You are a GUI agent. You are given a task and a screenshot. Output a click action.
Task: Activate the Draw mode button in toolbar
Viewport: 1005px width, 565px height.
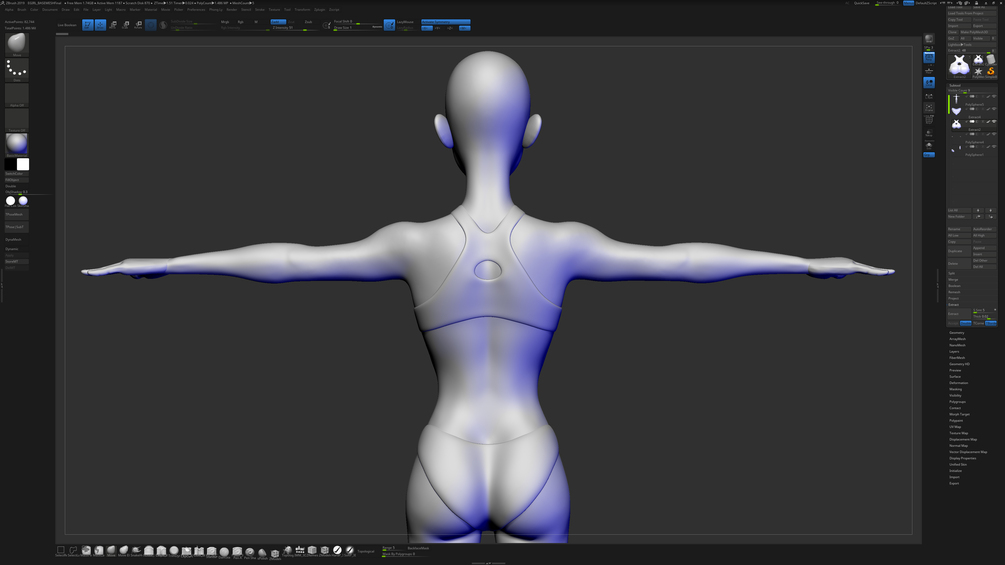pos(100,25)
